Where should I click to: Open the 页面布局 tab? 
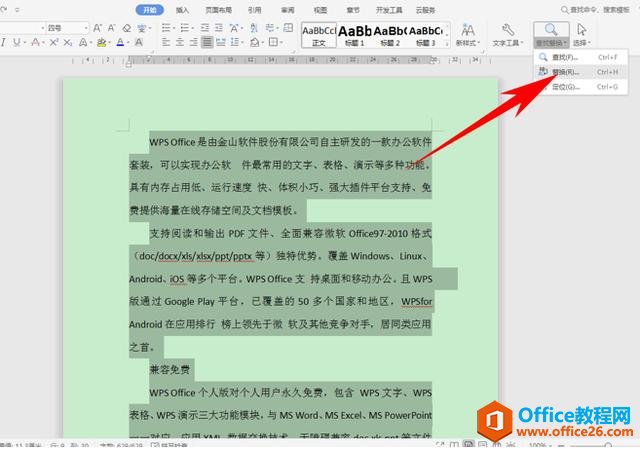coord(219,10)
